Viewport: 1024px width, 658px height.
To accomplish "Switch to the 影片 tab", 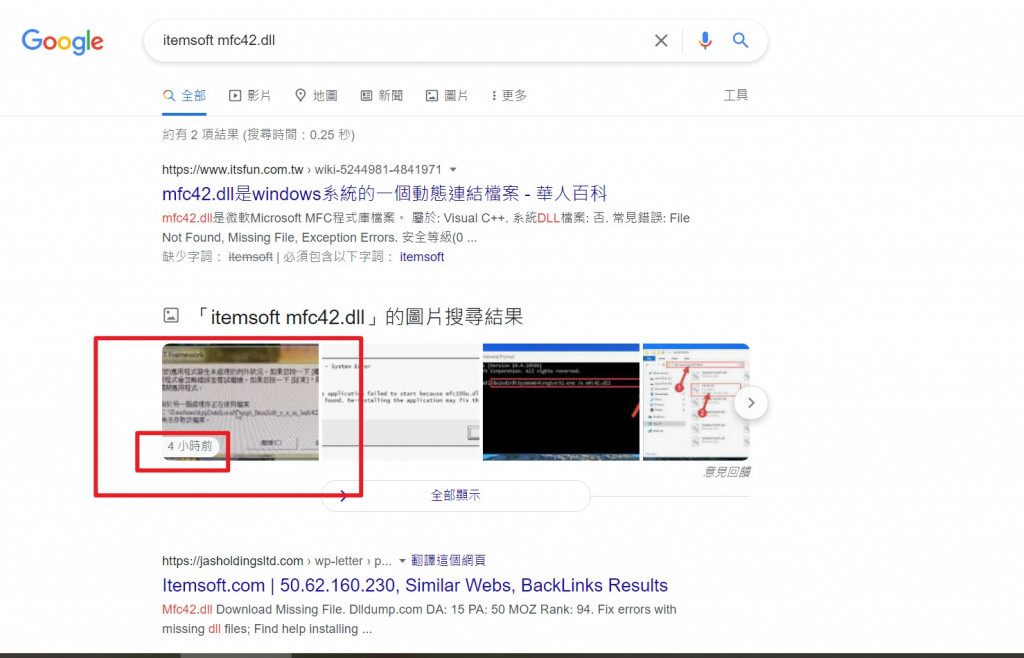I will [249, 96].
